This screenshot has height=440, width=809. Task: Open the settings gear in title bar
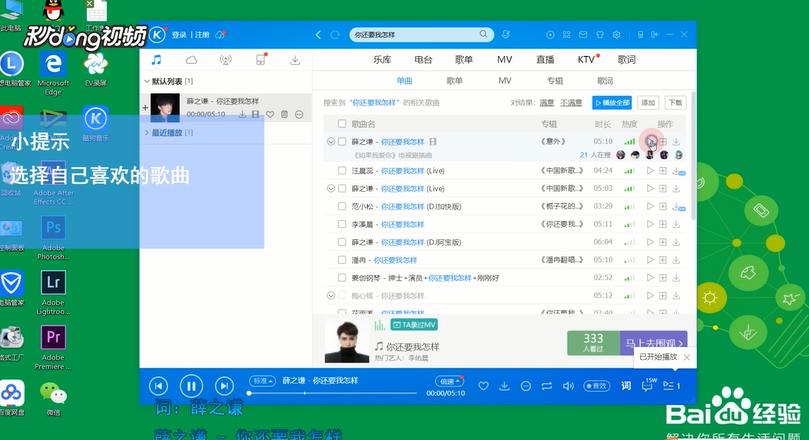pos(616,35)
